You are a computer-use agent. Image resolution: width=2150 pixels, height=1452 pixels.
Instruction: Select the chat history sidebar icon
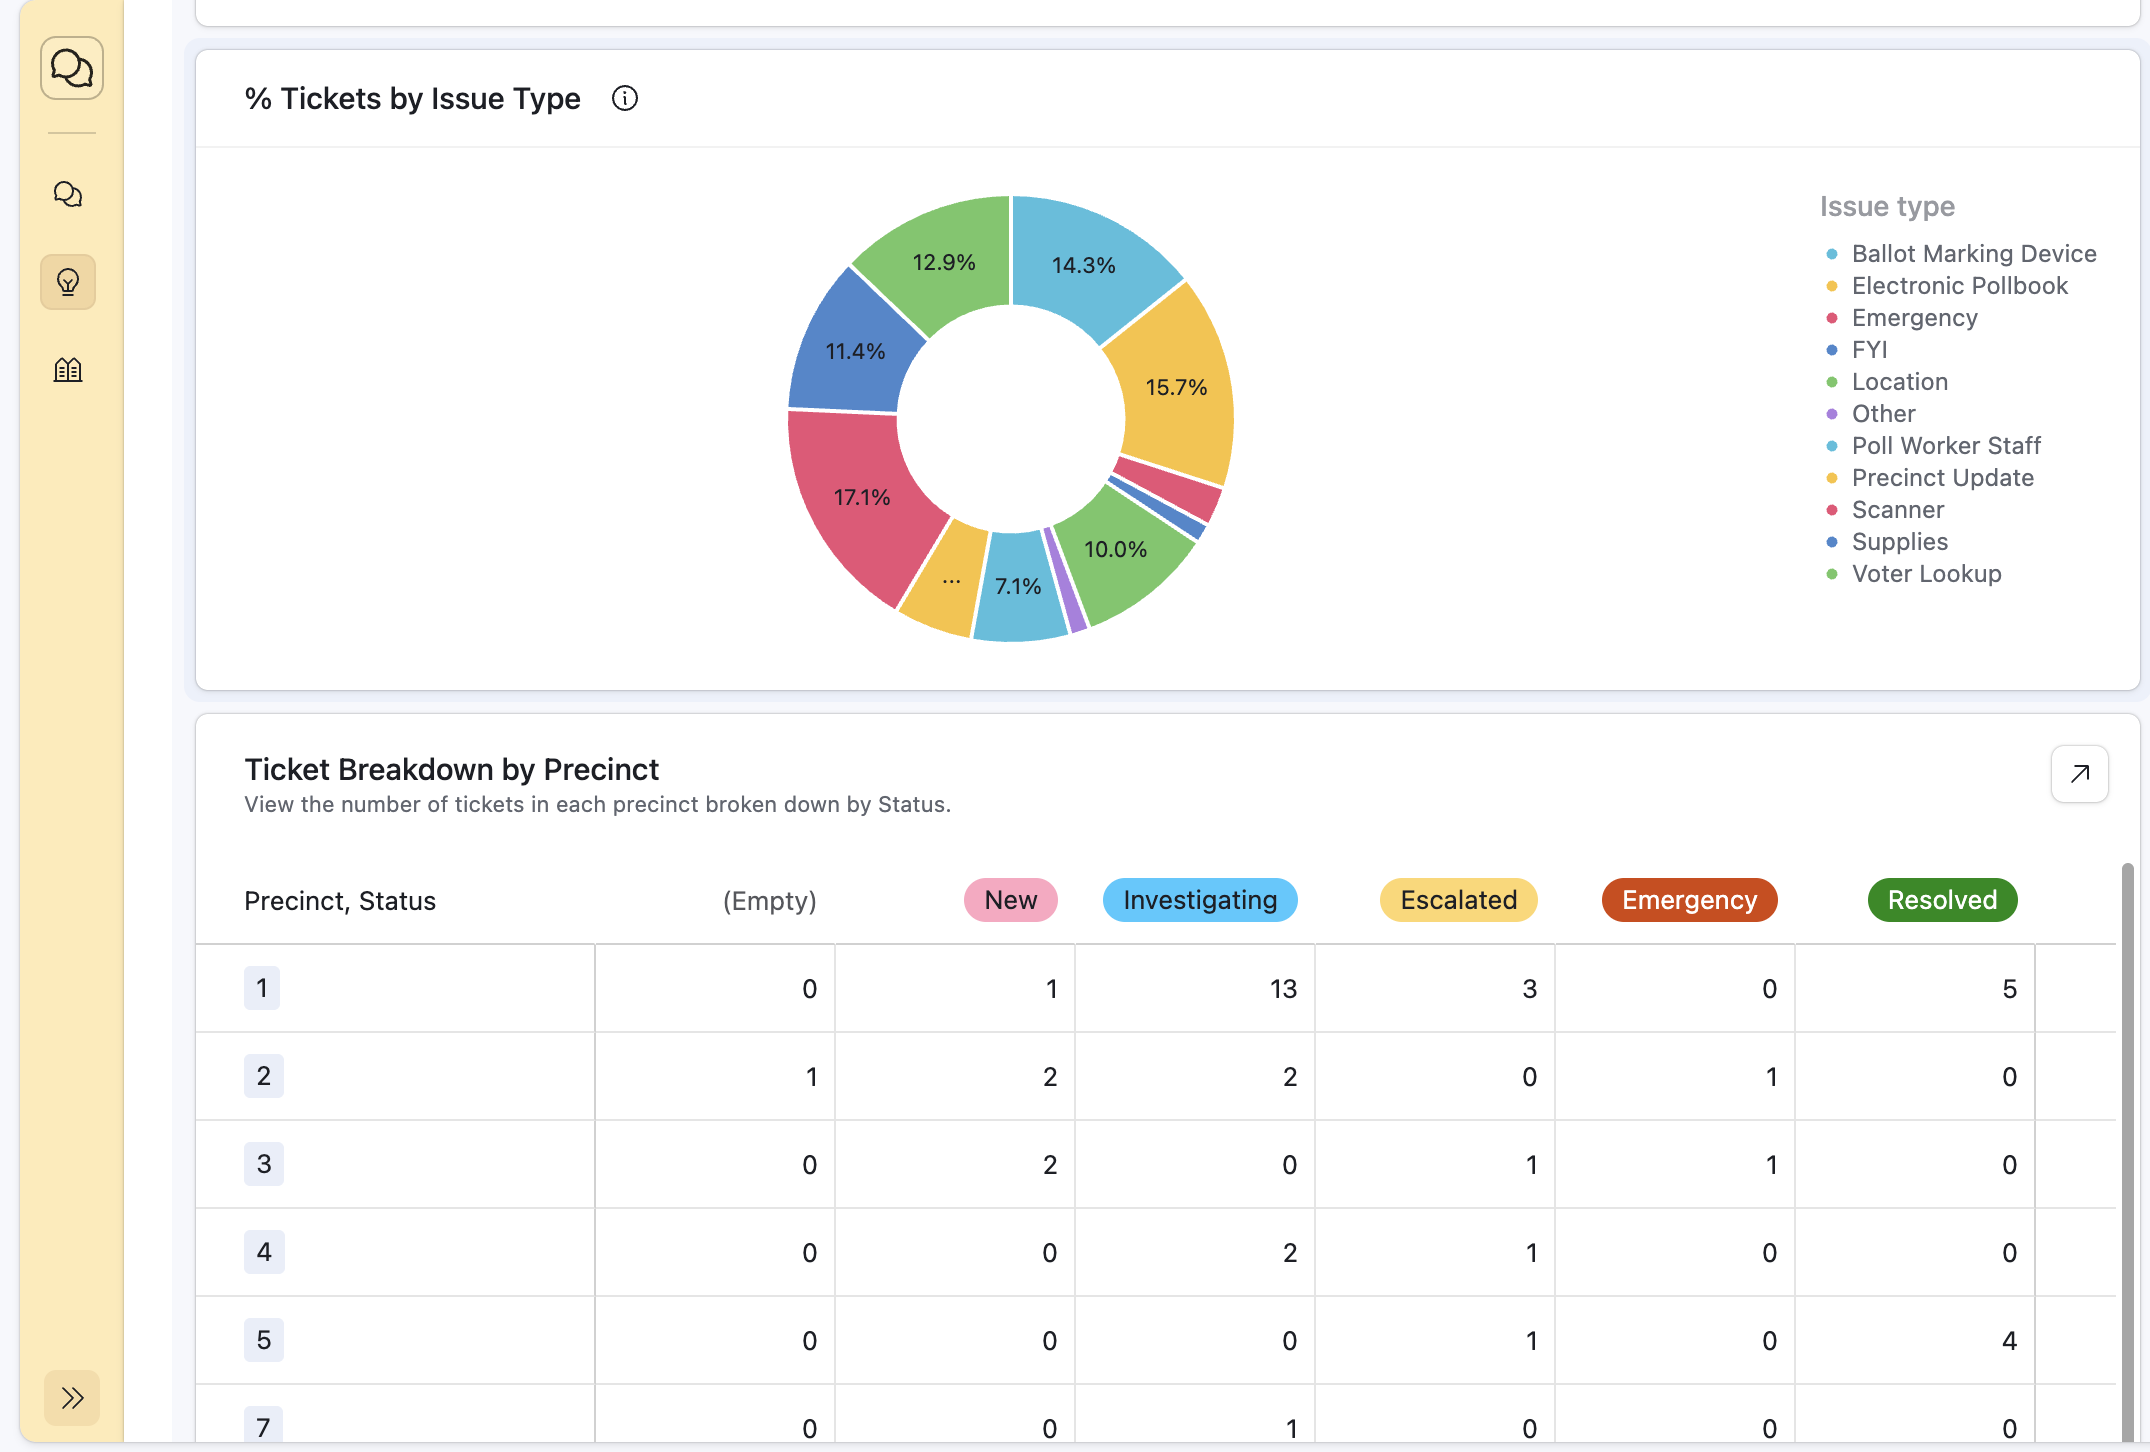coord(67,194)
